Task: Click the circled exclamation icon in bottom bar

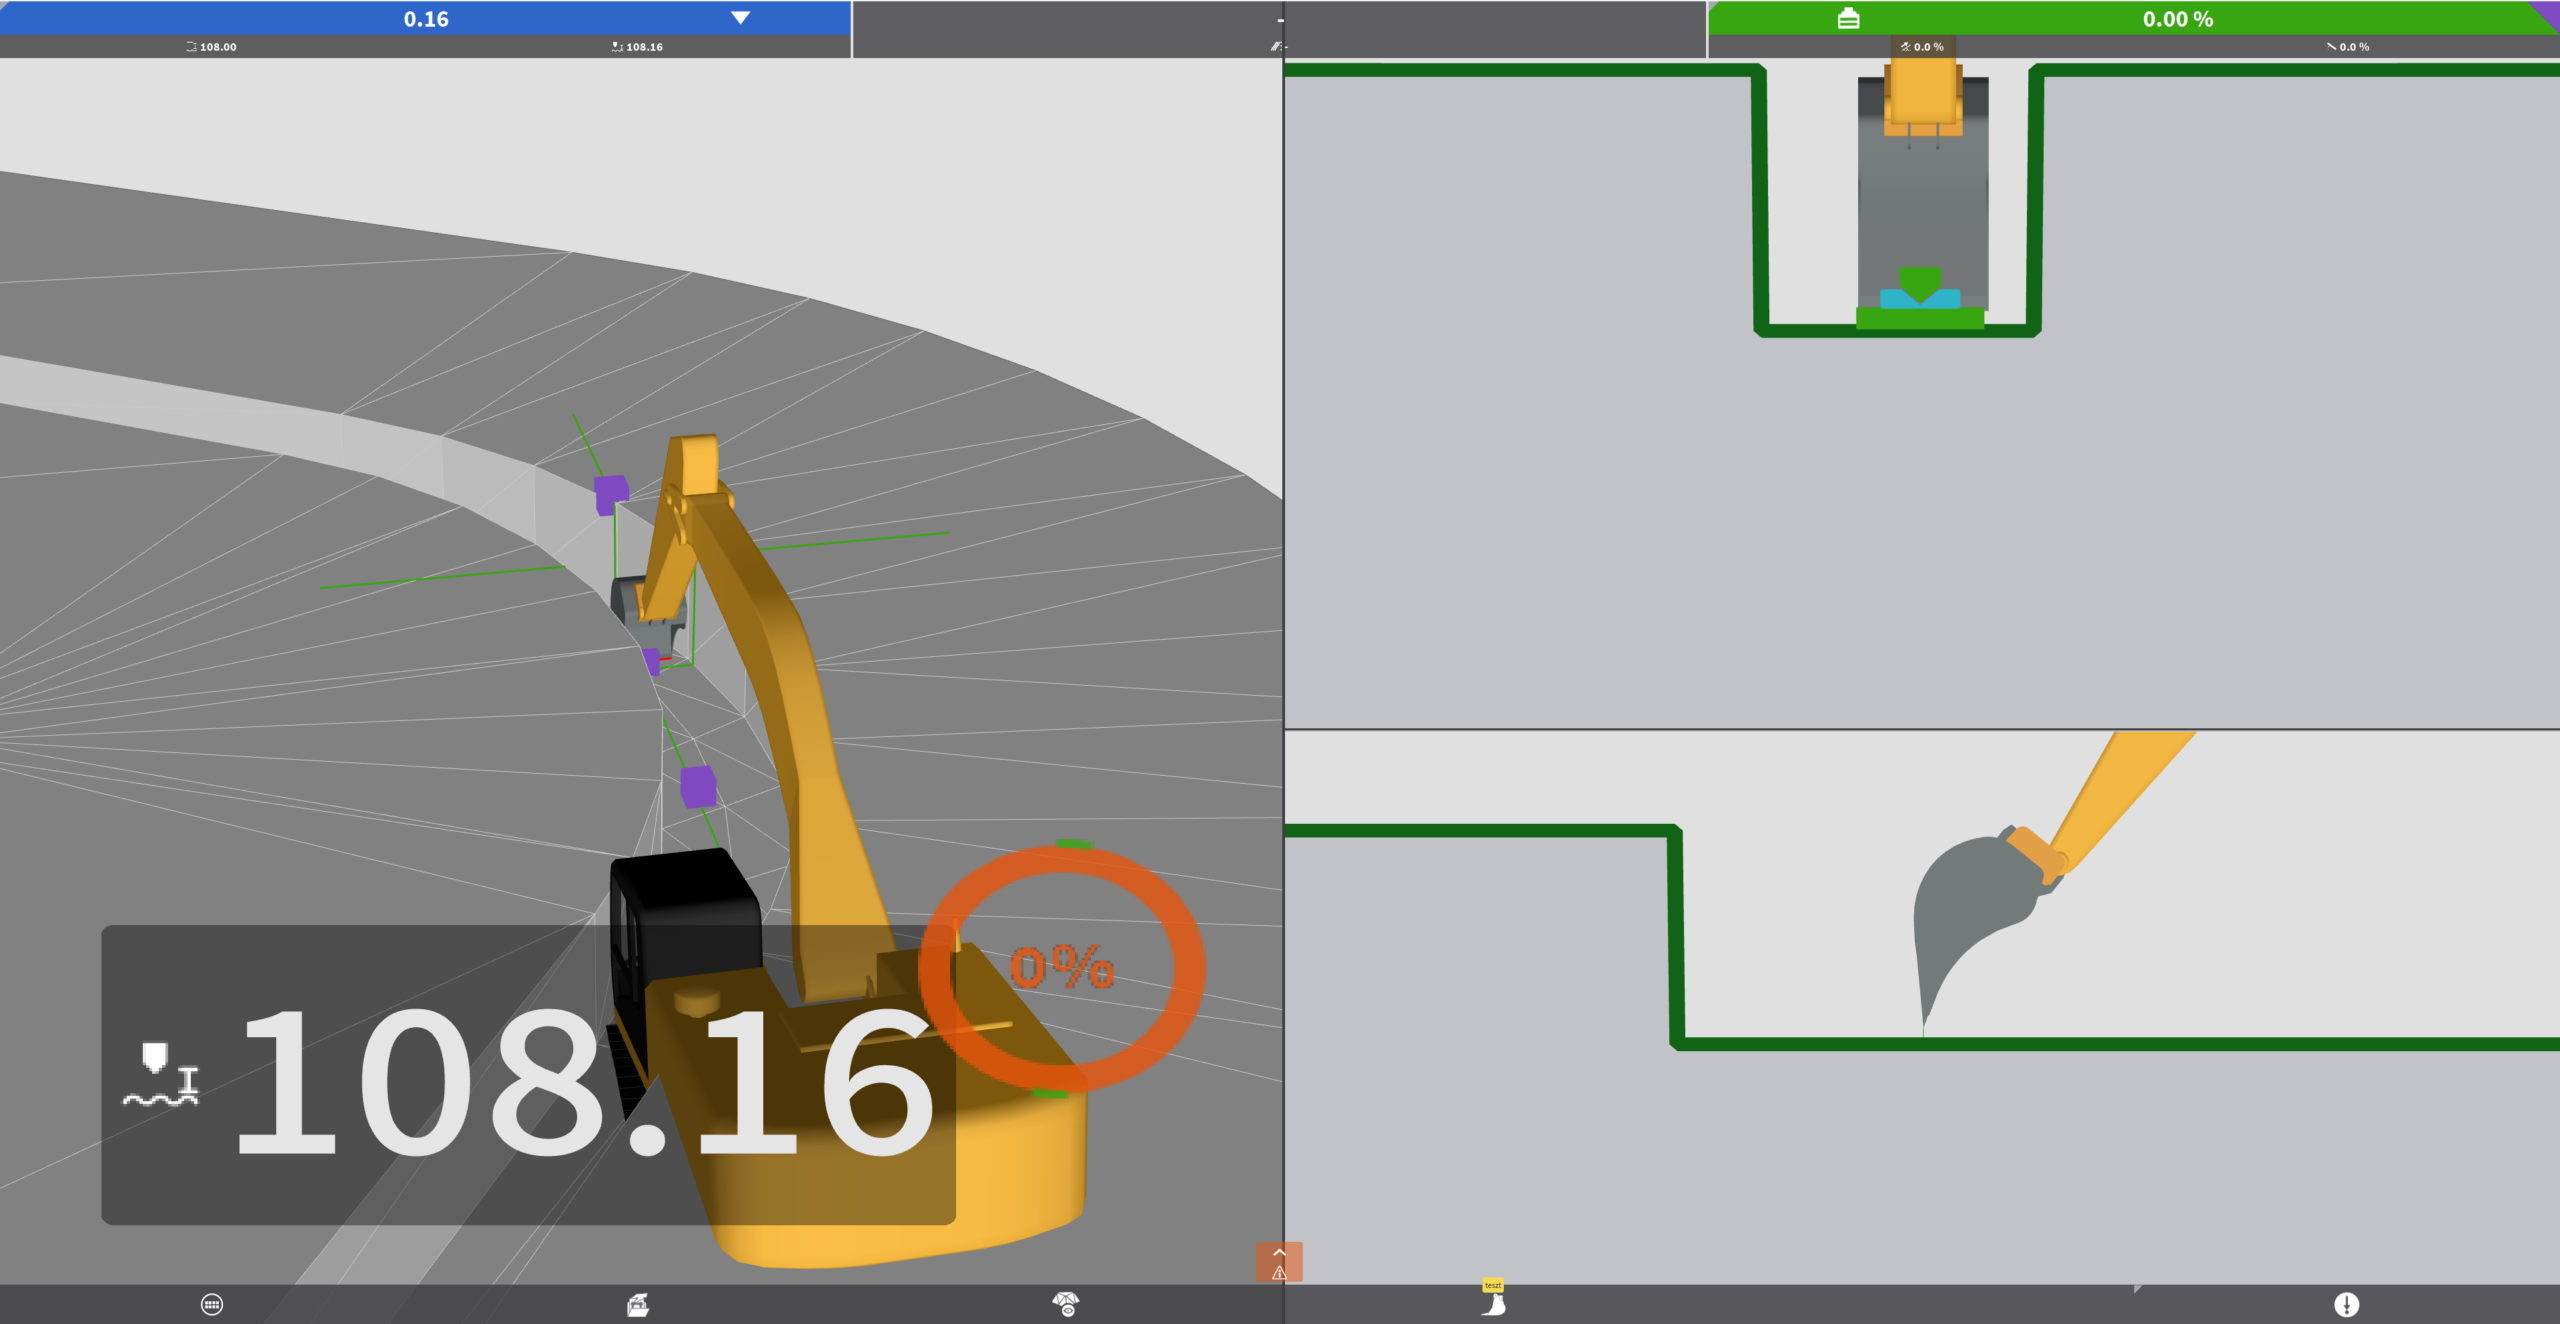Action: point(2346,1304)
